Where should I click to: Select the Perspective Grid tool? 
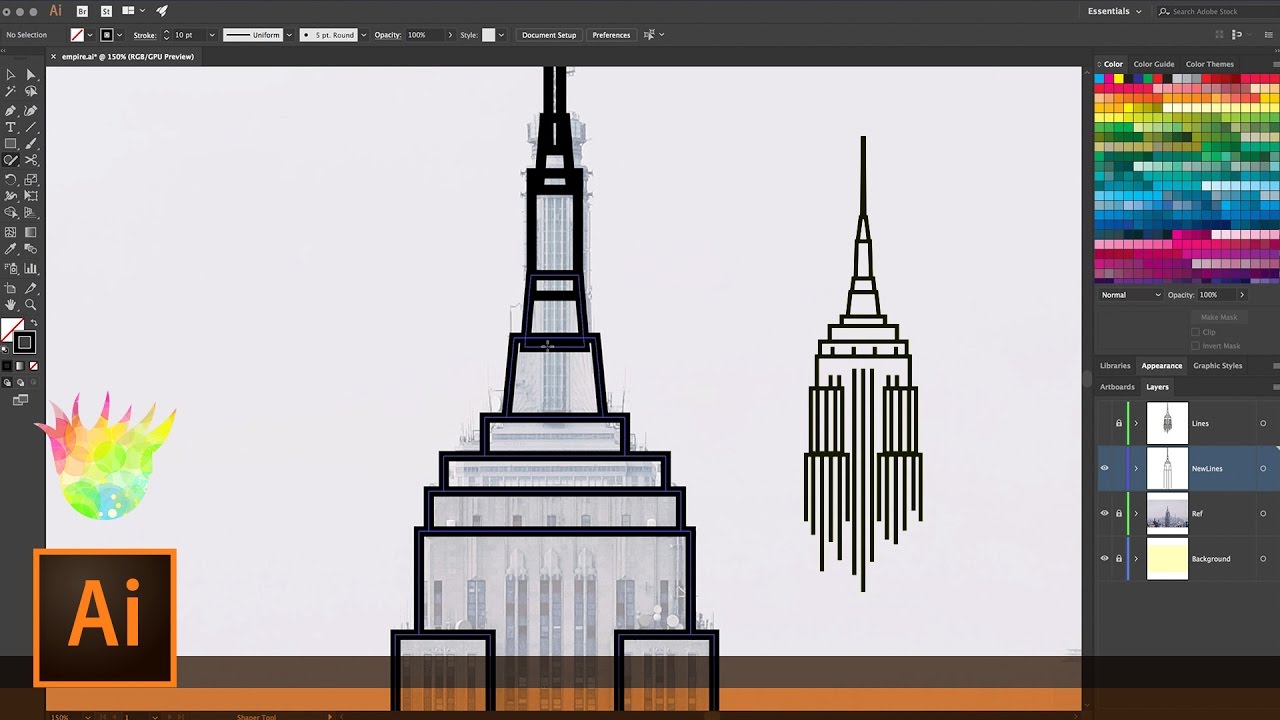[31, 212]
